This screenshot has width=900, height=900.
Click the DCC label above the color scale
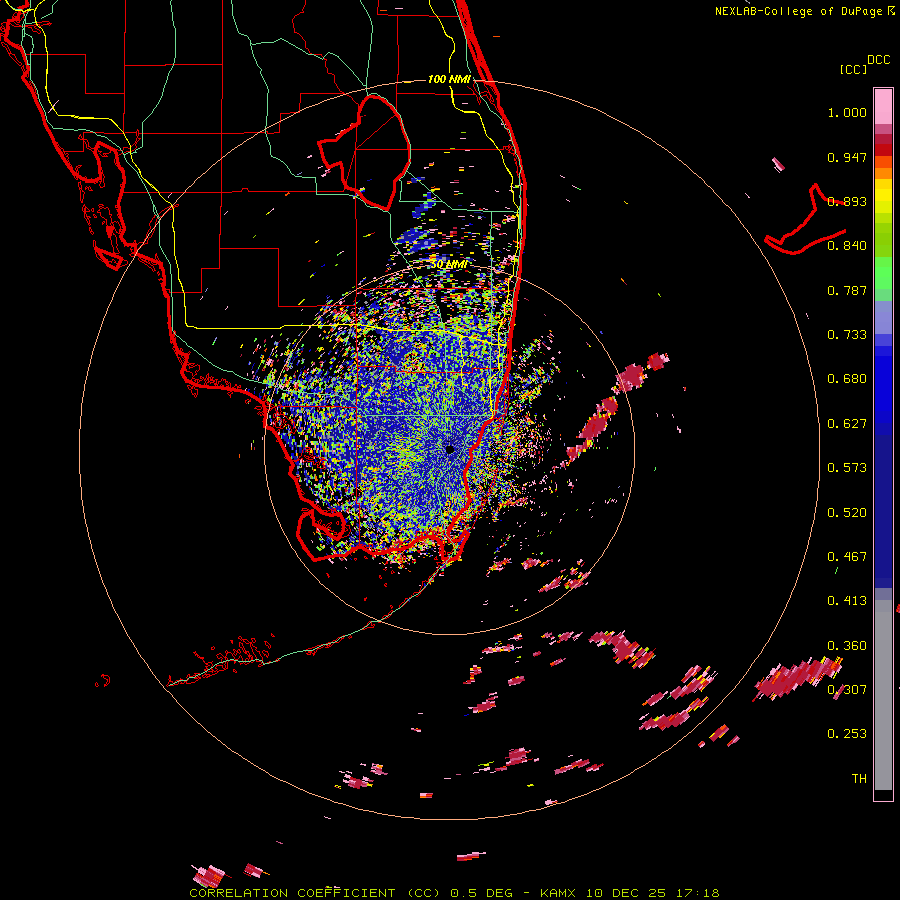pyautogui.click(x=878, y=60)
